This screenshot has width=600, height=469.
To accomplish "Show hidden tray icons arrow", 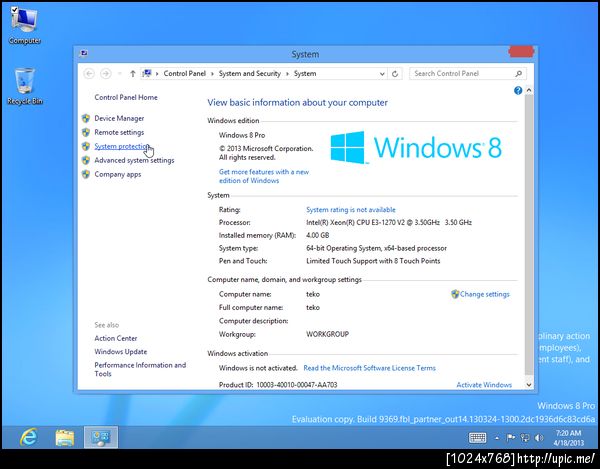I will pyautogui.click(x=497, y=438).
